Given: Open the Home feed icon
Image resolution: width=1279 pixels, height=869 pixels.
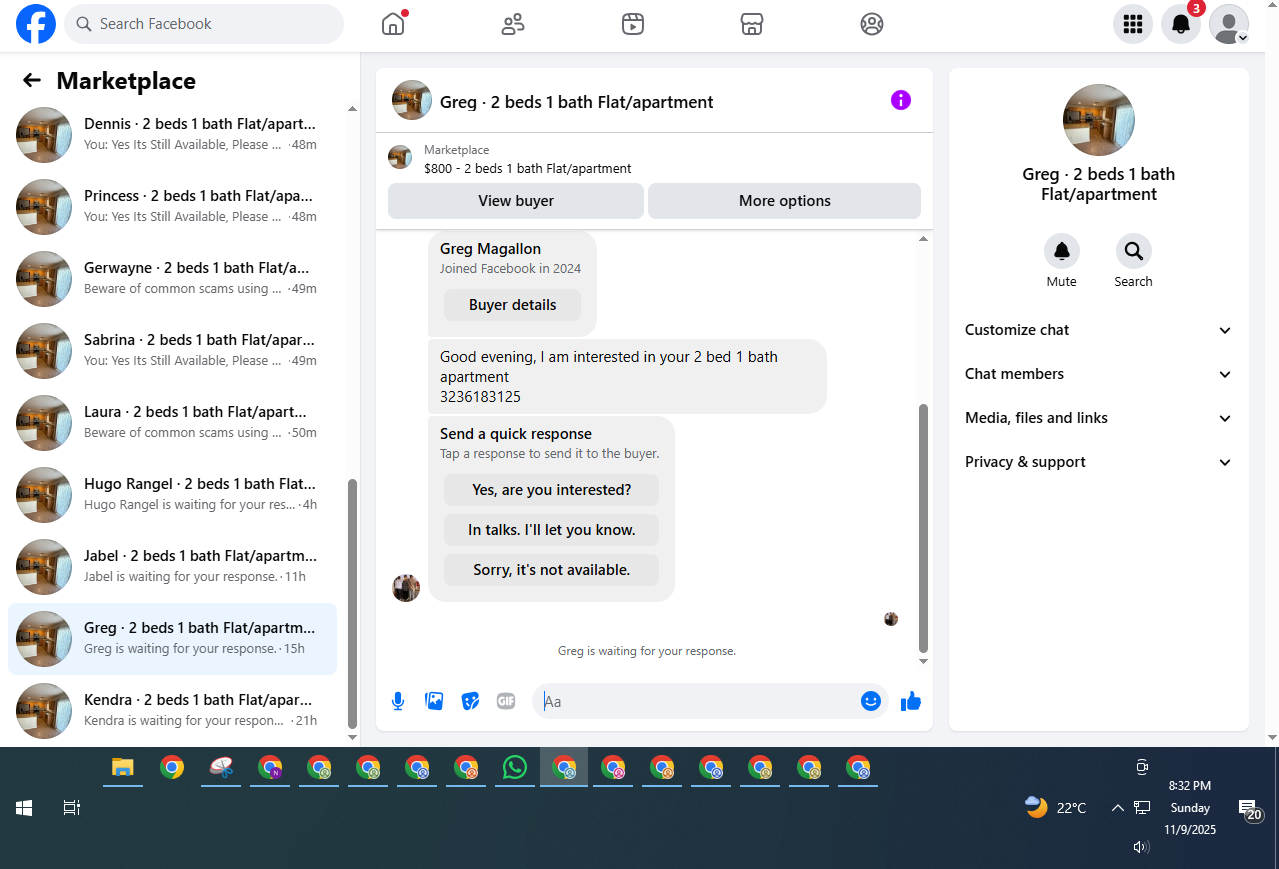Looking at the screenshot, I should tap(393, 24).
